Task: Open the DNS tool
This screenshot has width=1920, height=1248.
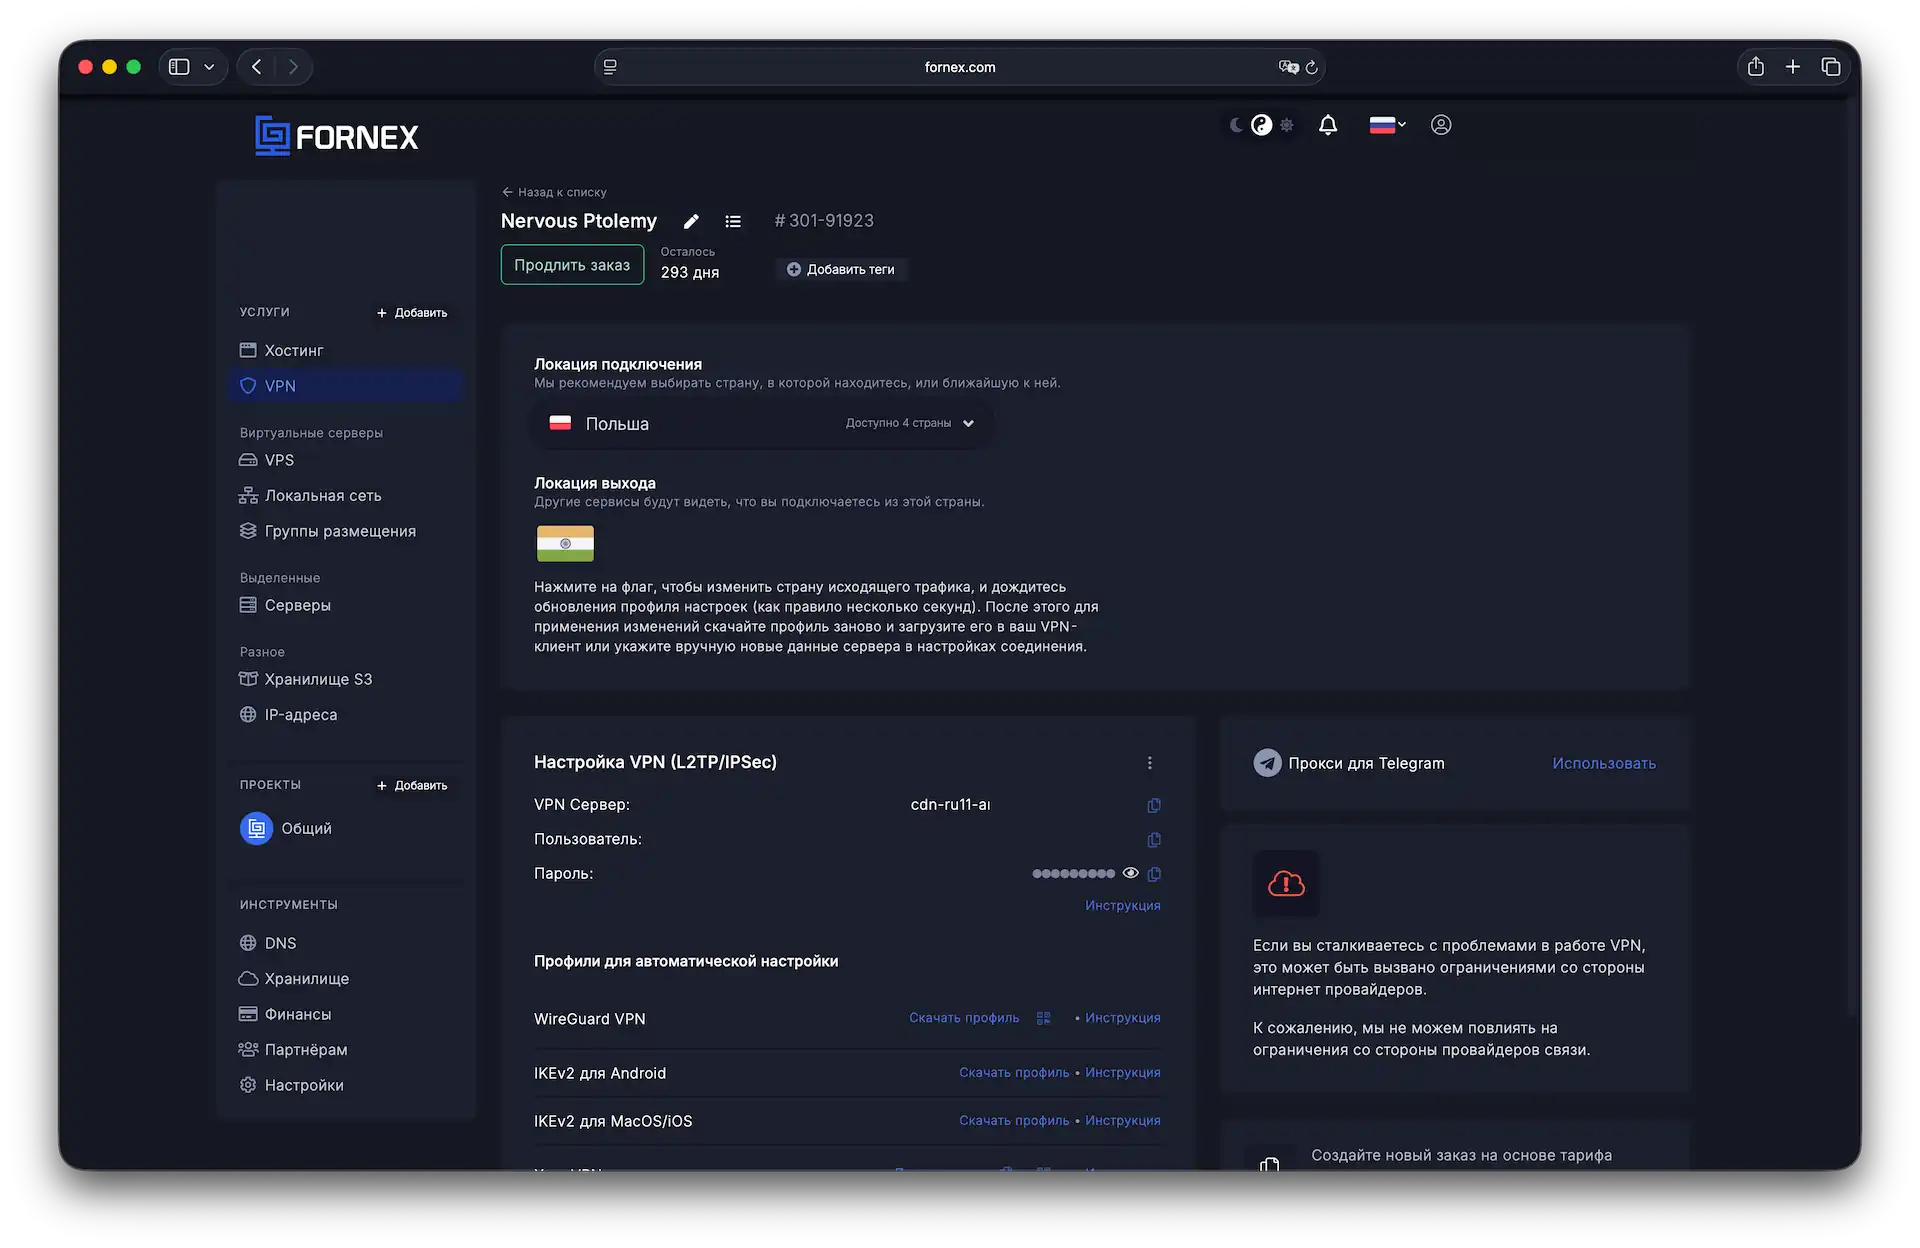Action: tap(280, 942)
